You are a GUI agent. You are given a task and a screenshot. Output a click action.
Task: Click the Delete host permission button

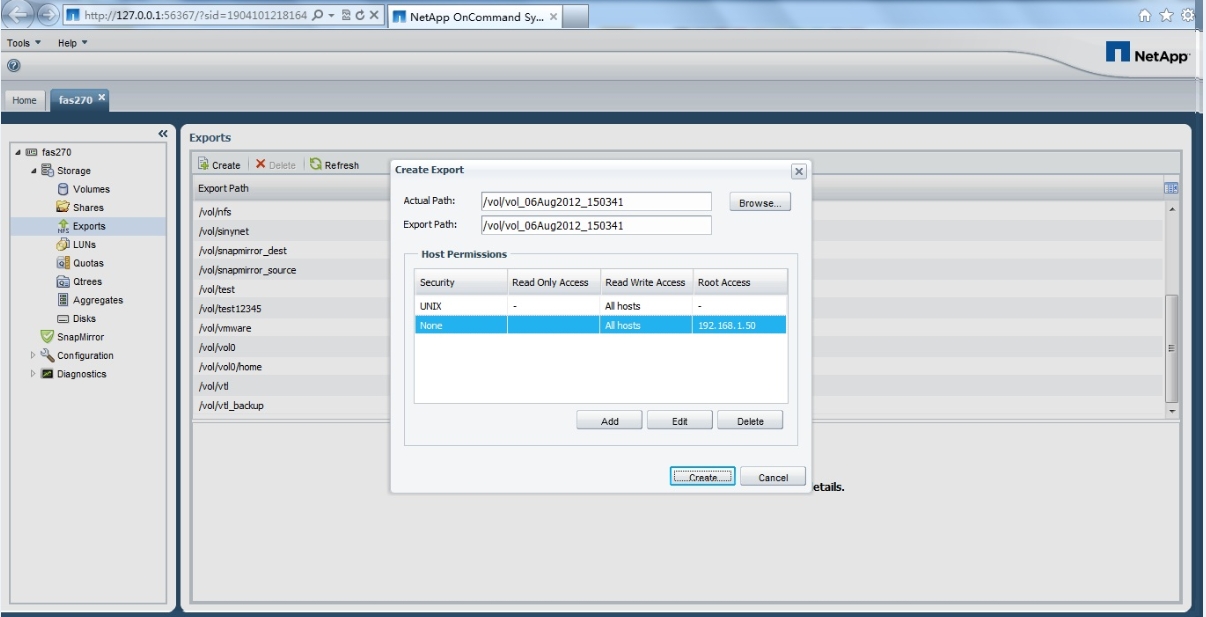750,421
